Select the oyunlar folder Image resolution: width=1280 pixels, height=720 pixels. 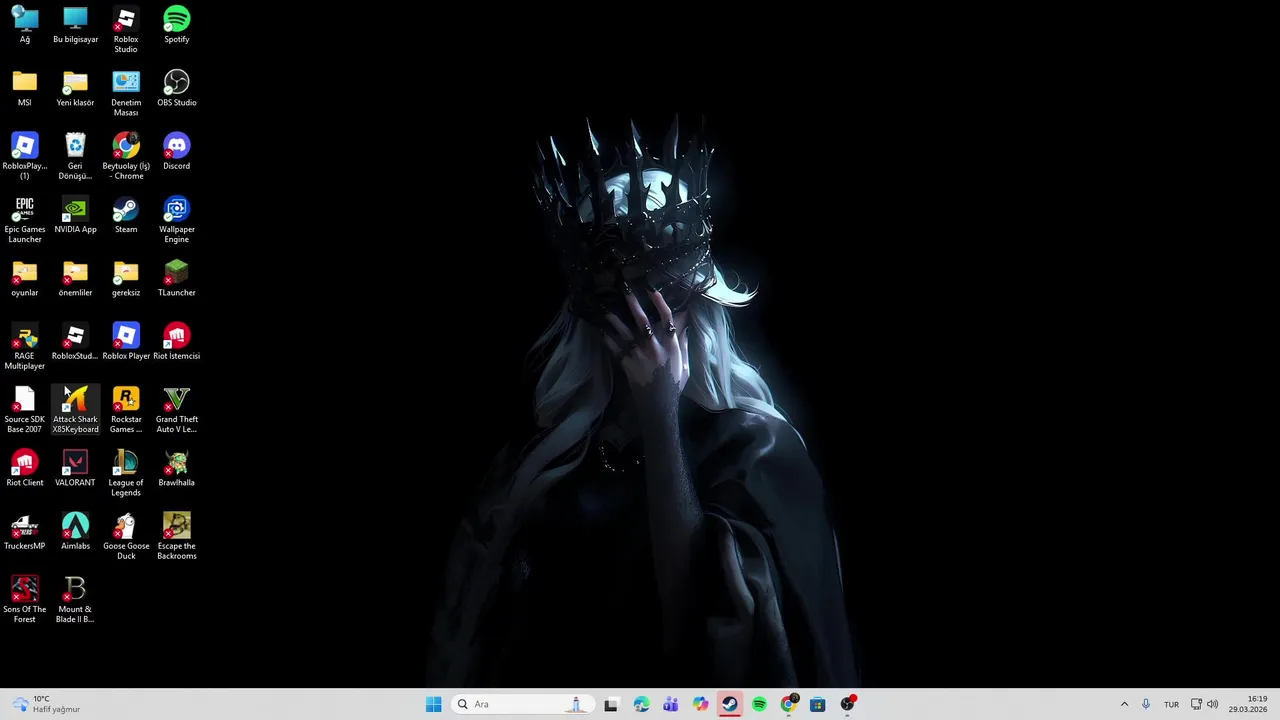(x=25, y=278)
